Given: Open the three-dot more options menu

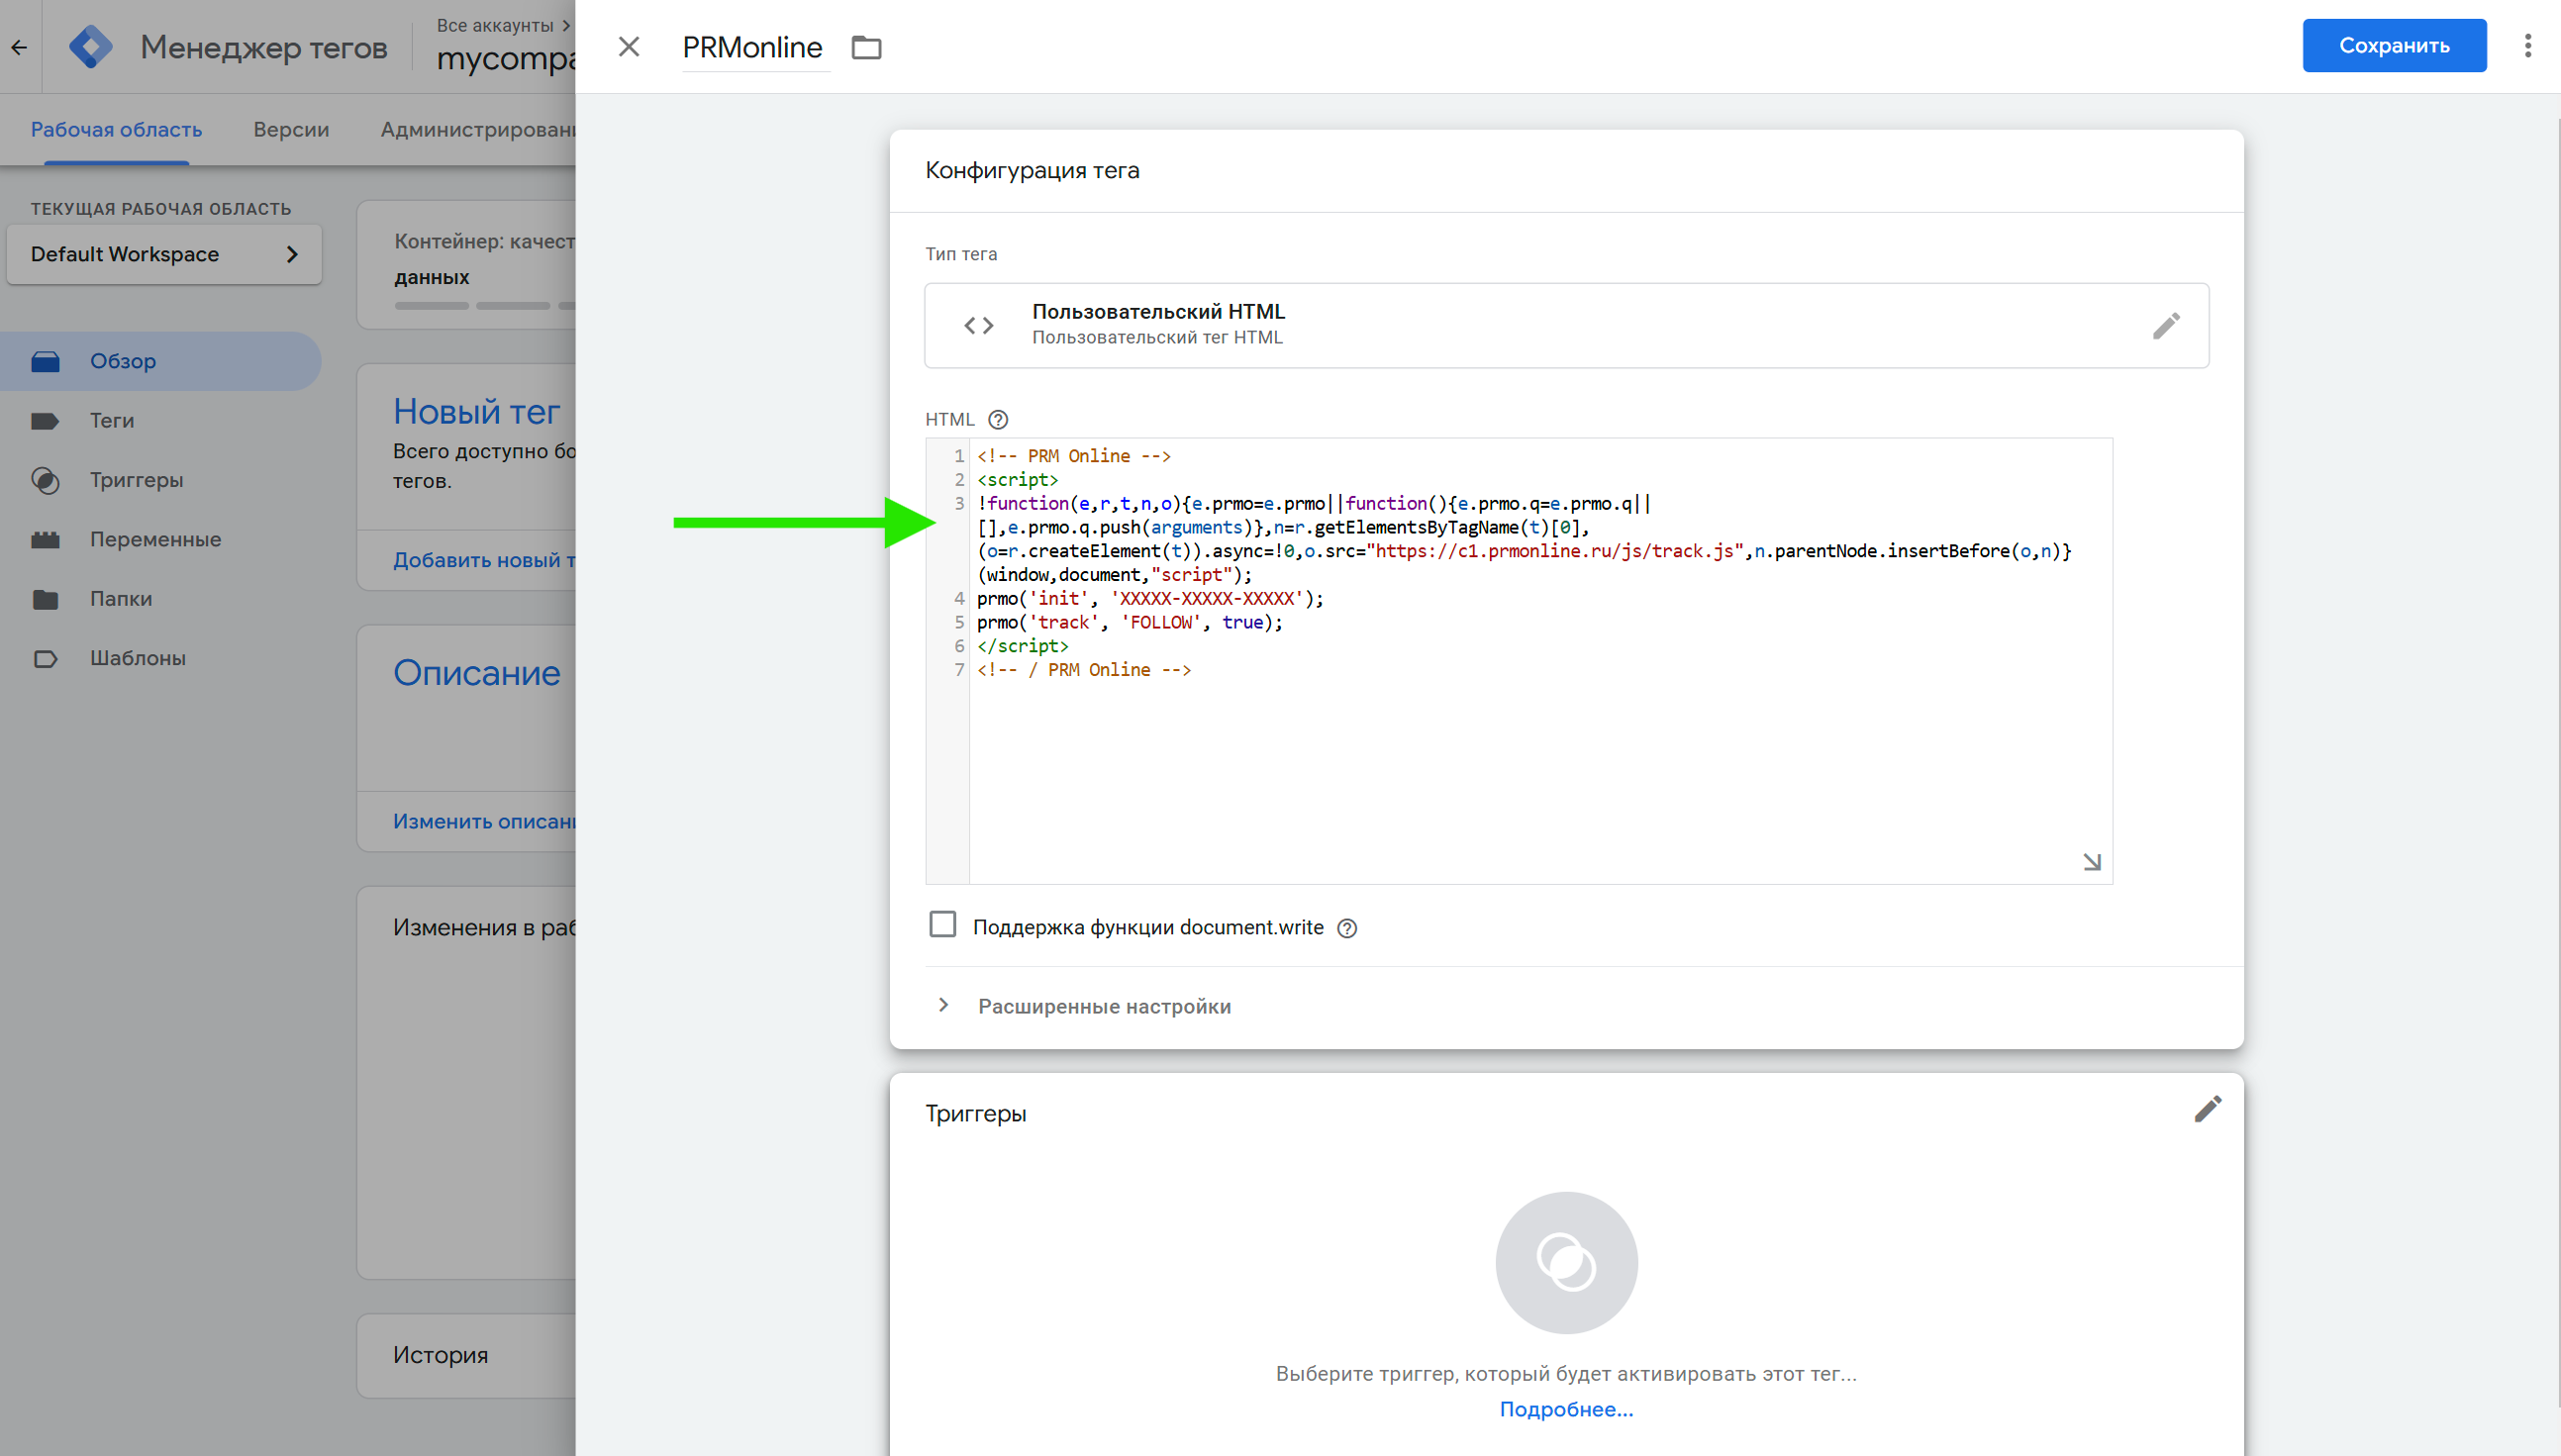Looking at the screenshot, I should coord(2527,46).
